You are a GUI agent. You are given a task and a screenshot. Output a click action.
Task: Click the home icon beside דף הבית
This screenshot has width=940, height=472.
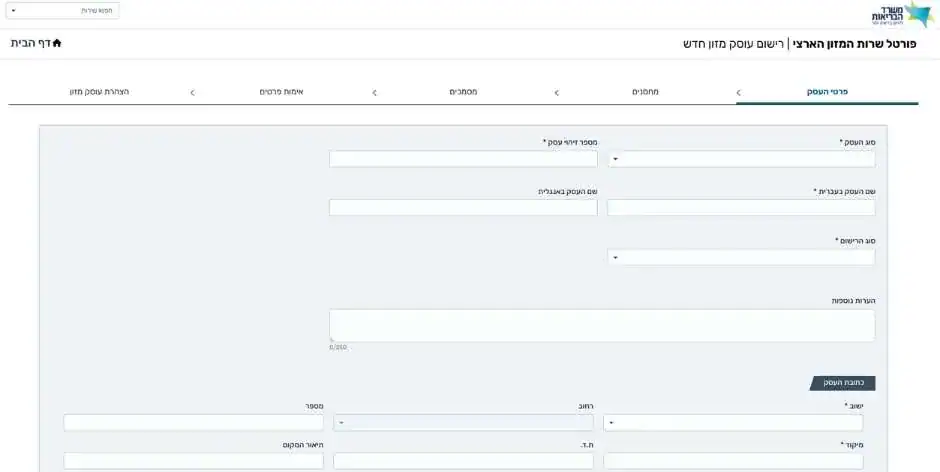pyautogui.click(x=57, y=43)
